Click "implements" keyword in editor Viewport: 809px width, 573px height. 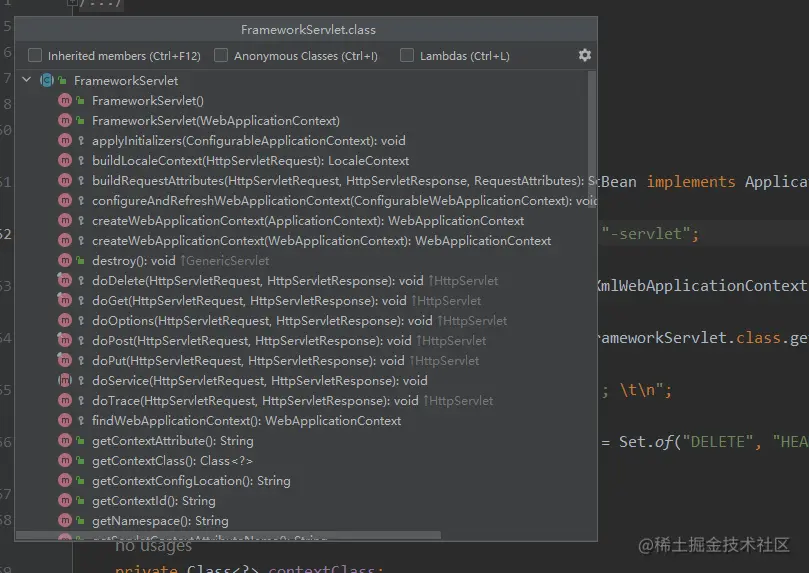click(x=691, y=182)
